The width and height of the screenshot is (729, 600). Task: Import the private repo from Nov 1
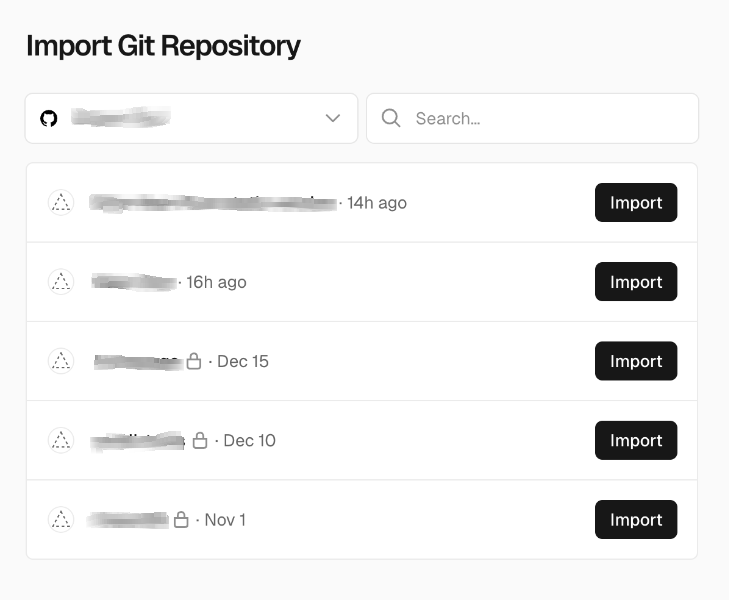pyautogui.click(x=636, y=519)
